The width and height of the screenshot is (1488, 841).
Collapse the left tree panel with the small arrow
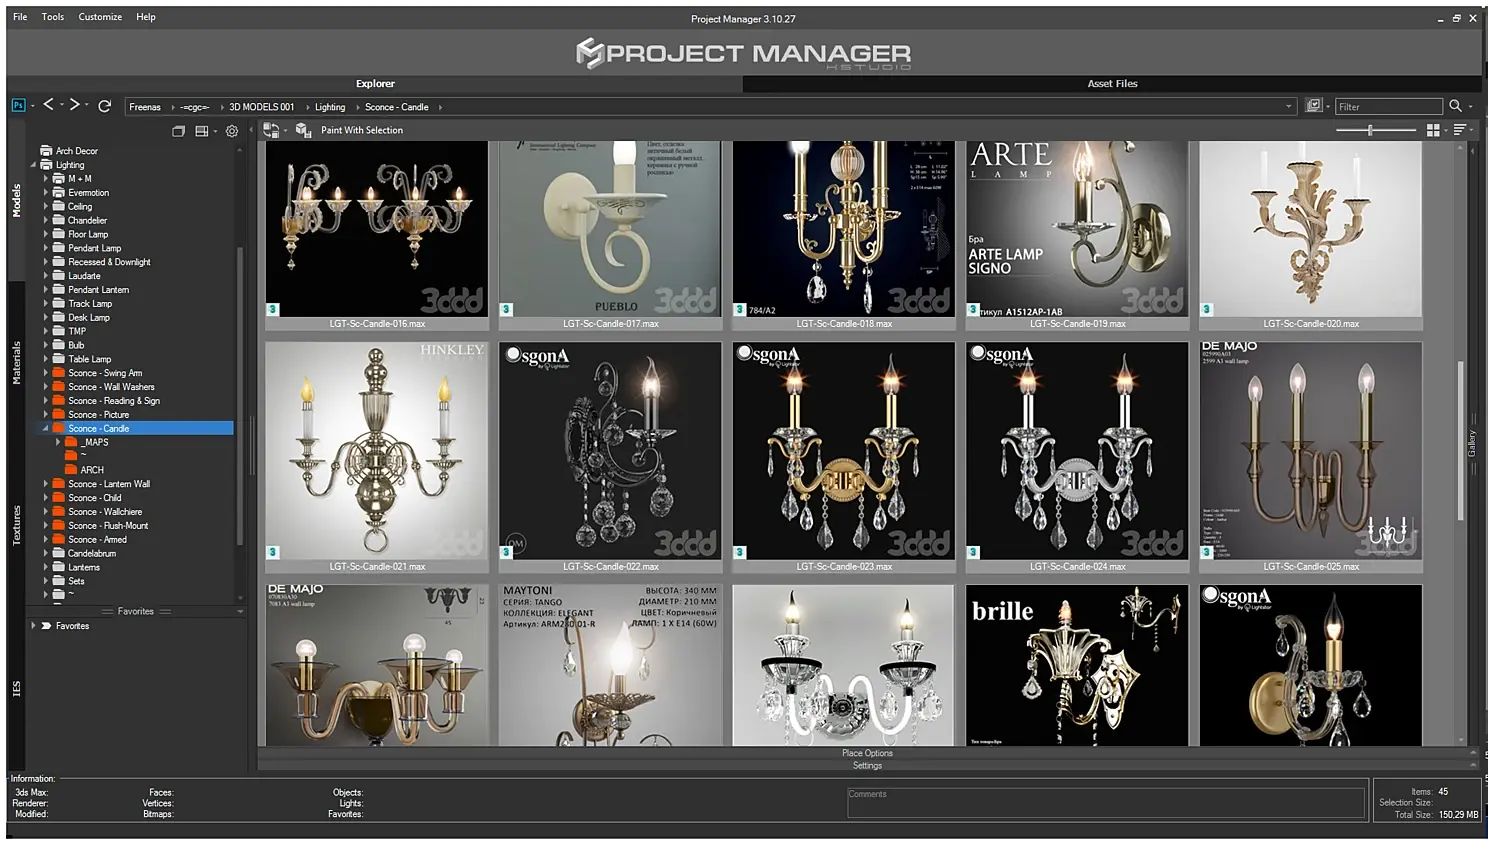(251, 130)
